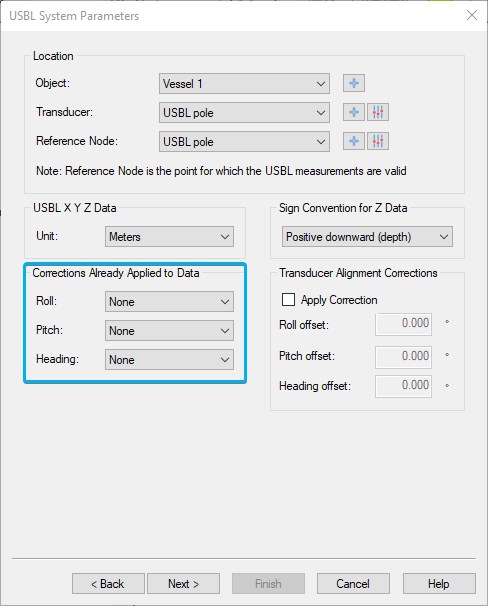Open the Reference Node dropdown
Screen dimensions: 488x606
tap(244, 141)
